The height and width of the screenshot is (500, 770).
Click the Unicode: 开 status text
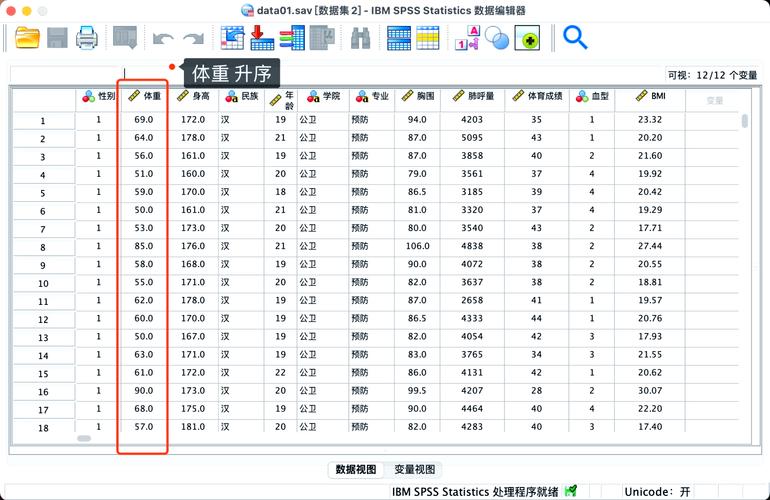coord(657,492)
